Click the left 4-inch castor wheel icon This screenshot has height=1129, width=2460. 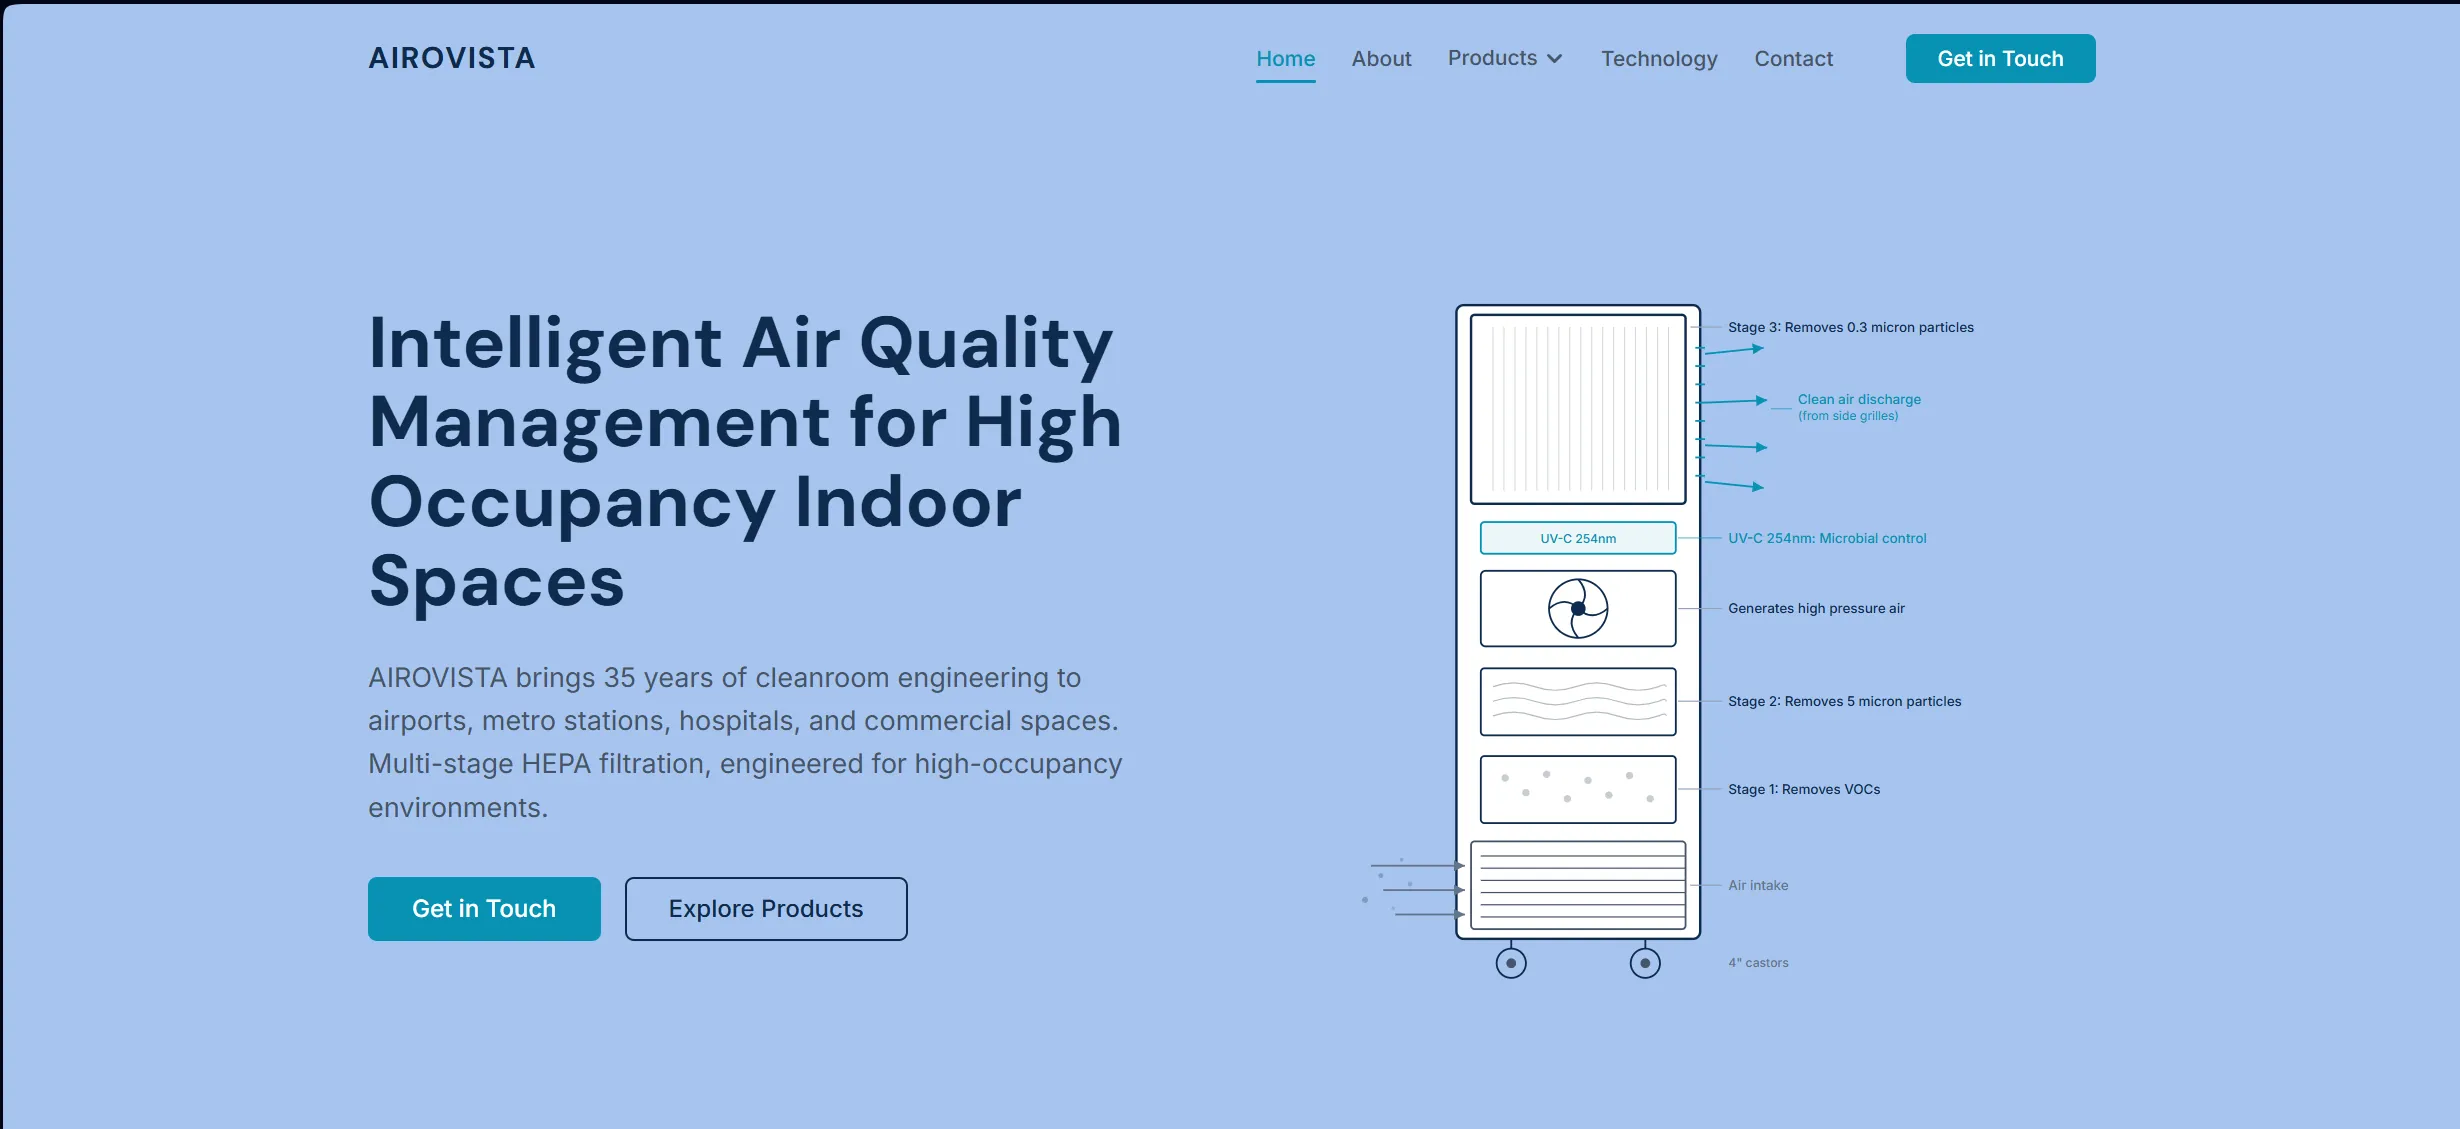pos(1510,961)
